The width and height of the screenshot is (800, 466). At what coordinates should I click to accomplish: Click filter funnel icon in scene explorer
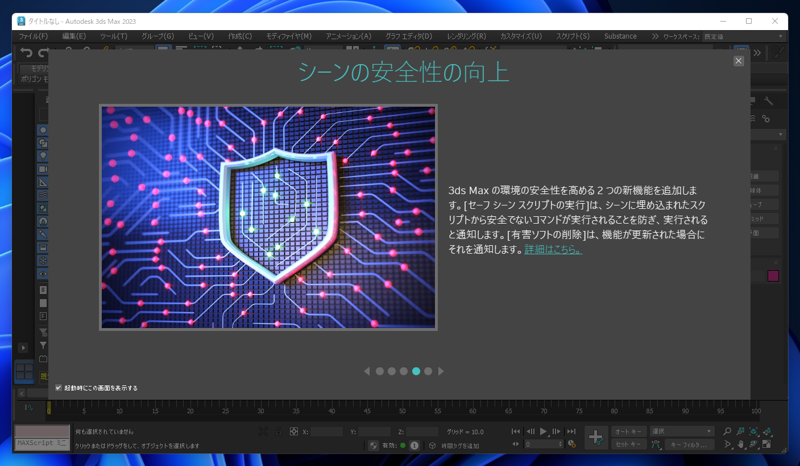click(43, 346)
